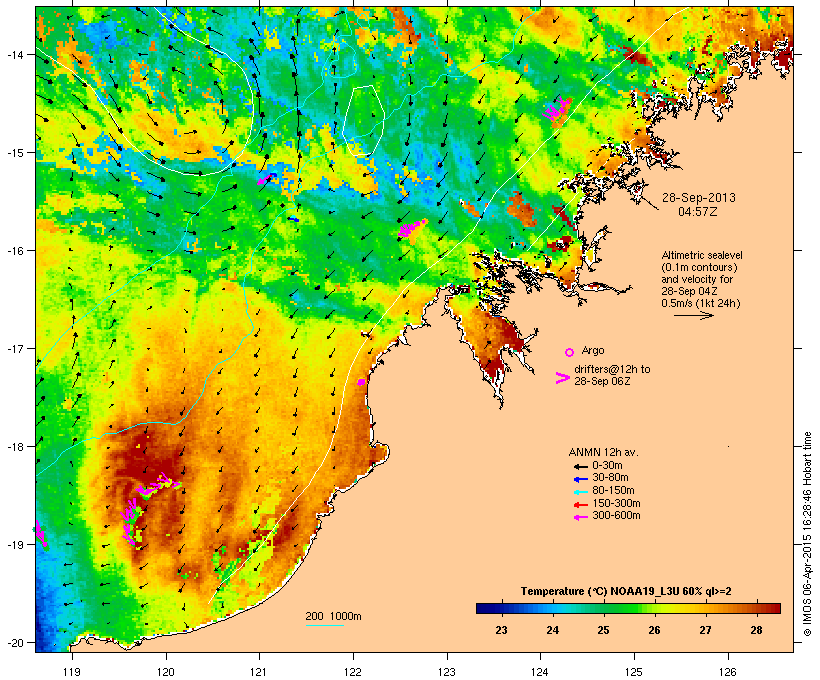The width and height of the screenshot is (820, 680).
Task: Click the Temperature NOAA19_L3U colorbar title
Action: tap(626, 592)
